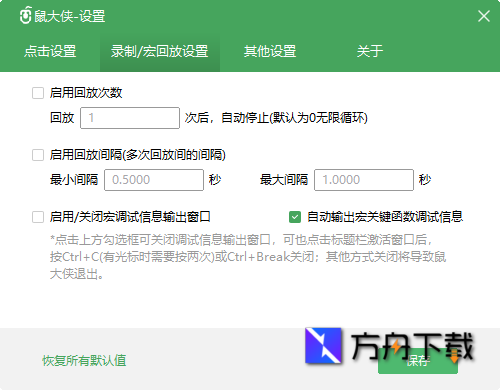The height and width of the screenshot is (390, 500).
Task: Switch to the 点击设置 tab
Action: tap(50, 52)
